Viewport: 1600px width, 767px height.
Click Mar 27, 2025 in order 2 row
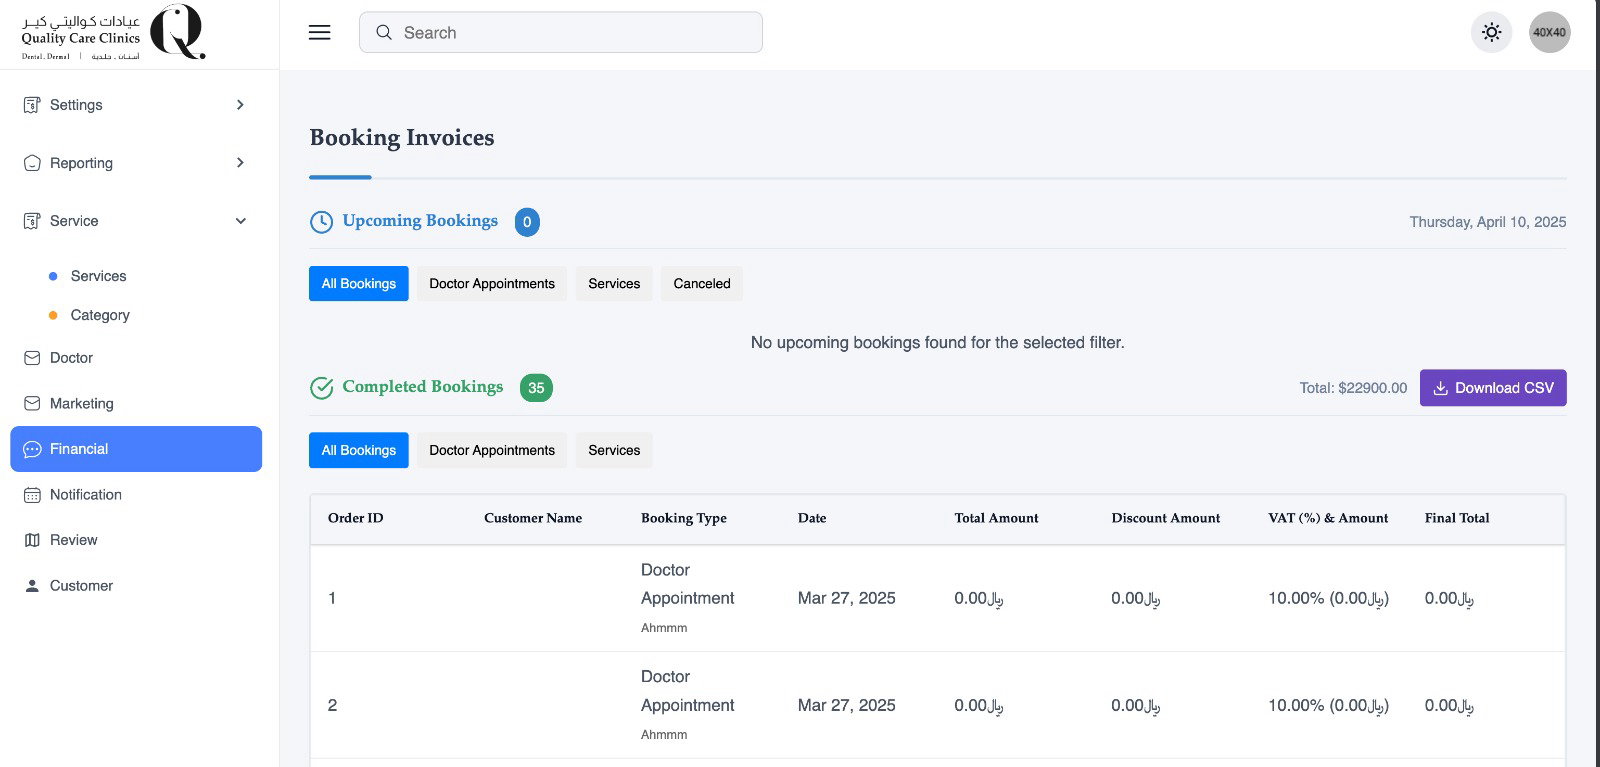(x=847, y=705)
